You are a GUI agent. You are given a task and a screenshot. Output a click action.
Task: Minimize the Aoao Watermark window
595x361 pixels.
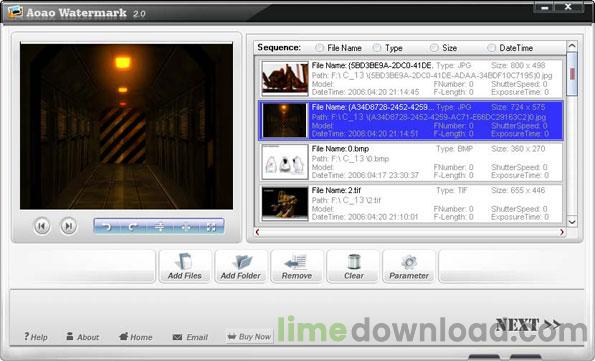pyautogui.click(x=544, y=7)
